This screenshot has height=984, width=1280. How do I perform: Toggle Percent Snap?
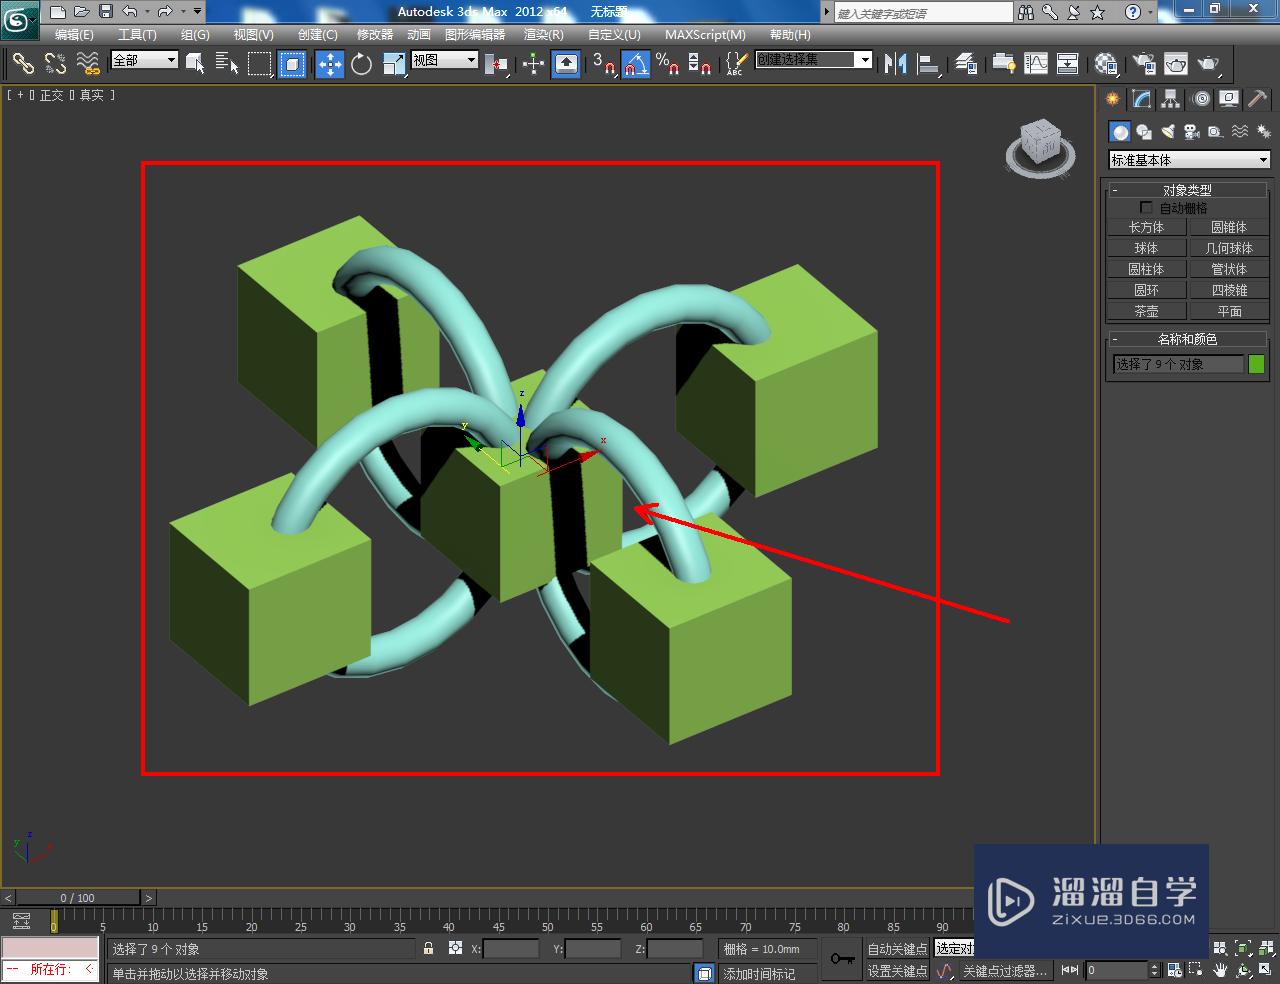668,64
